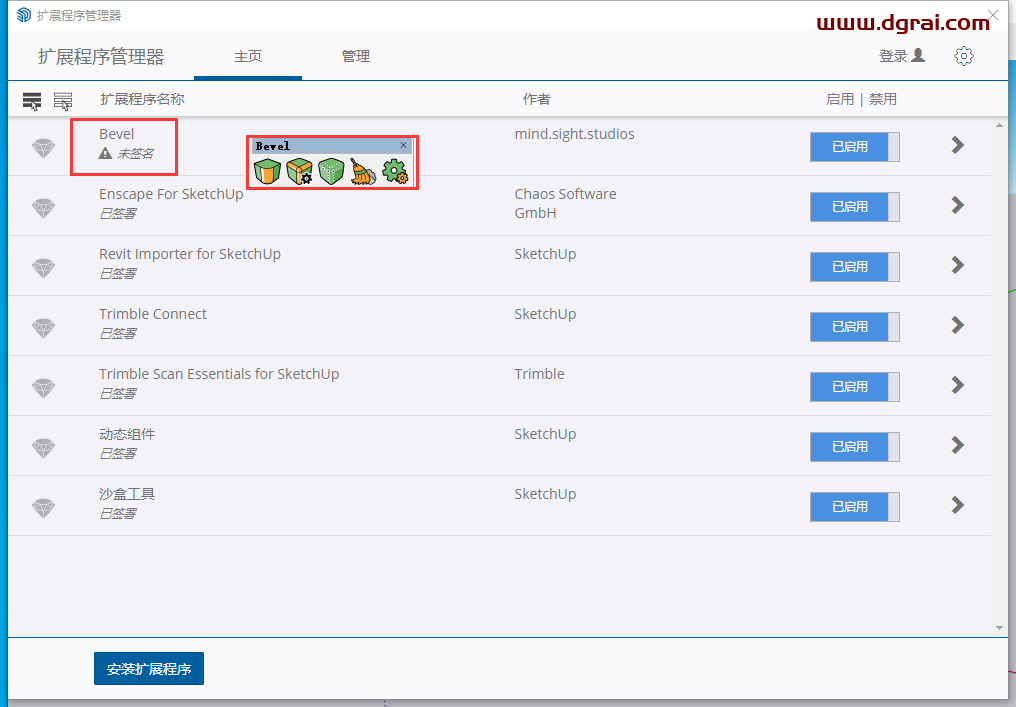Click the dark select-all rows icon
The width and height of the screenshot is (1016, 707).
(x=32, y=101)
